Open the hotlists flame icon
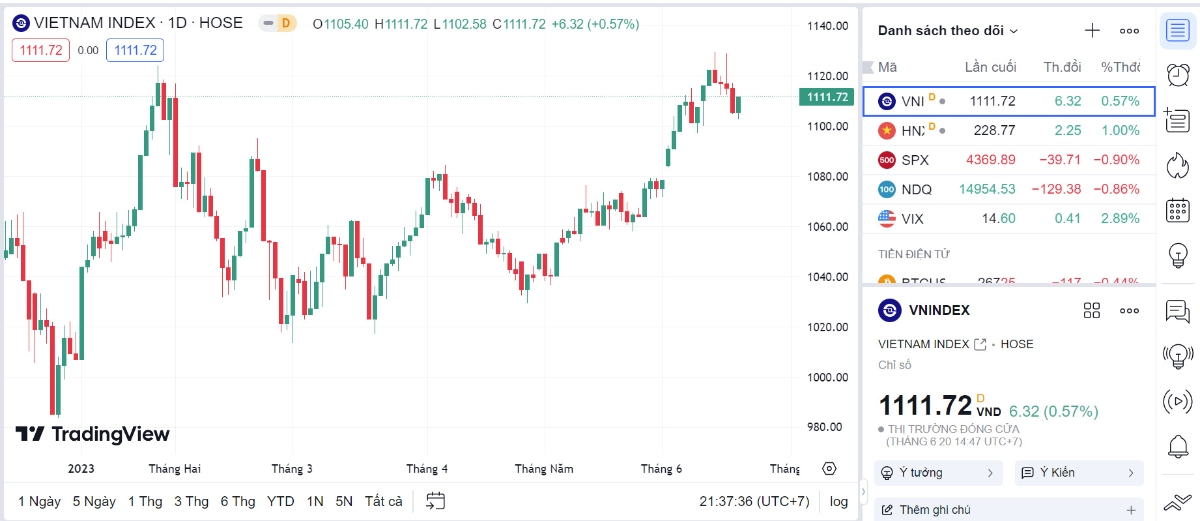1200x521 pixels. (x=1178, y=165)
